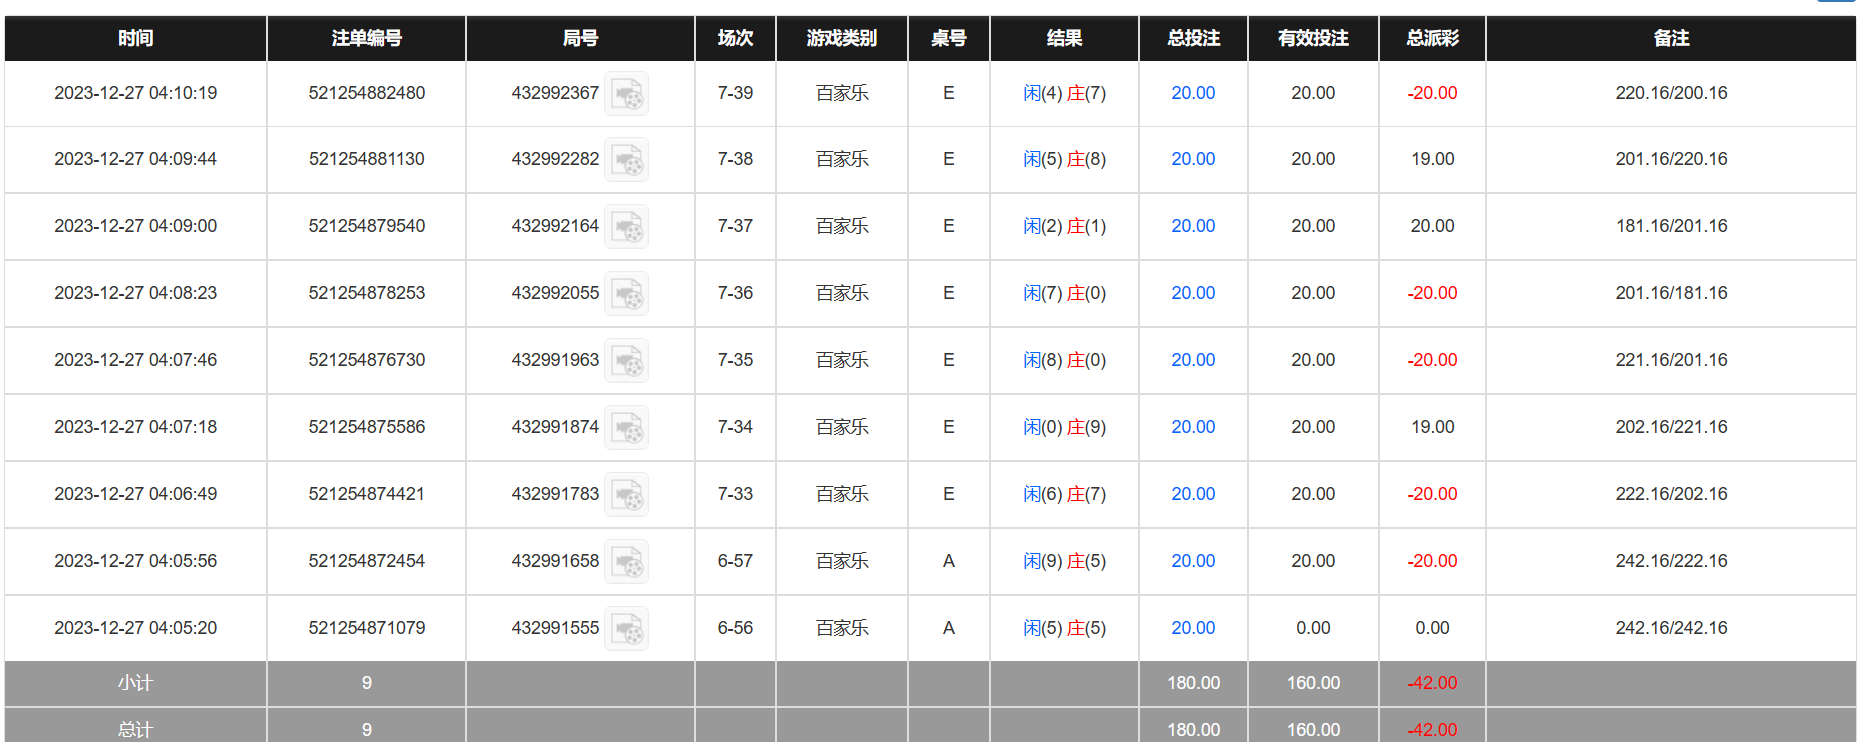Open total bet link in 04:05:56 row

(x=1193, y=561)
